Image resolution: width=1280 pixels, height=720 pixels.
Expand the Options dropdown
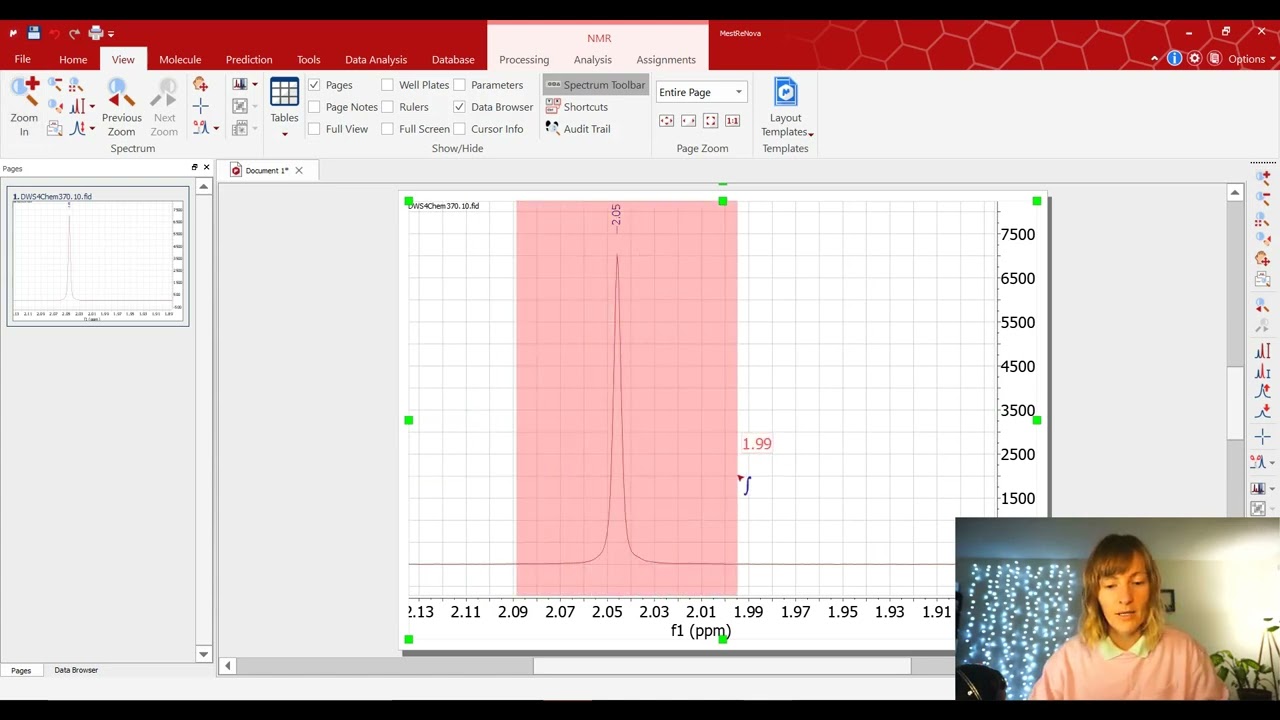click(1250, 59)
